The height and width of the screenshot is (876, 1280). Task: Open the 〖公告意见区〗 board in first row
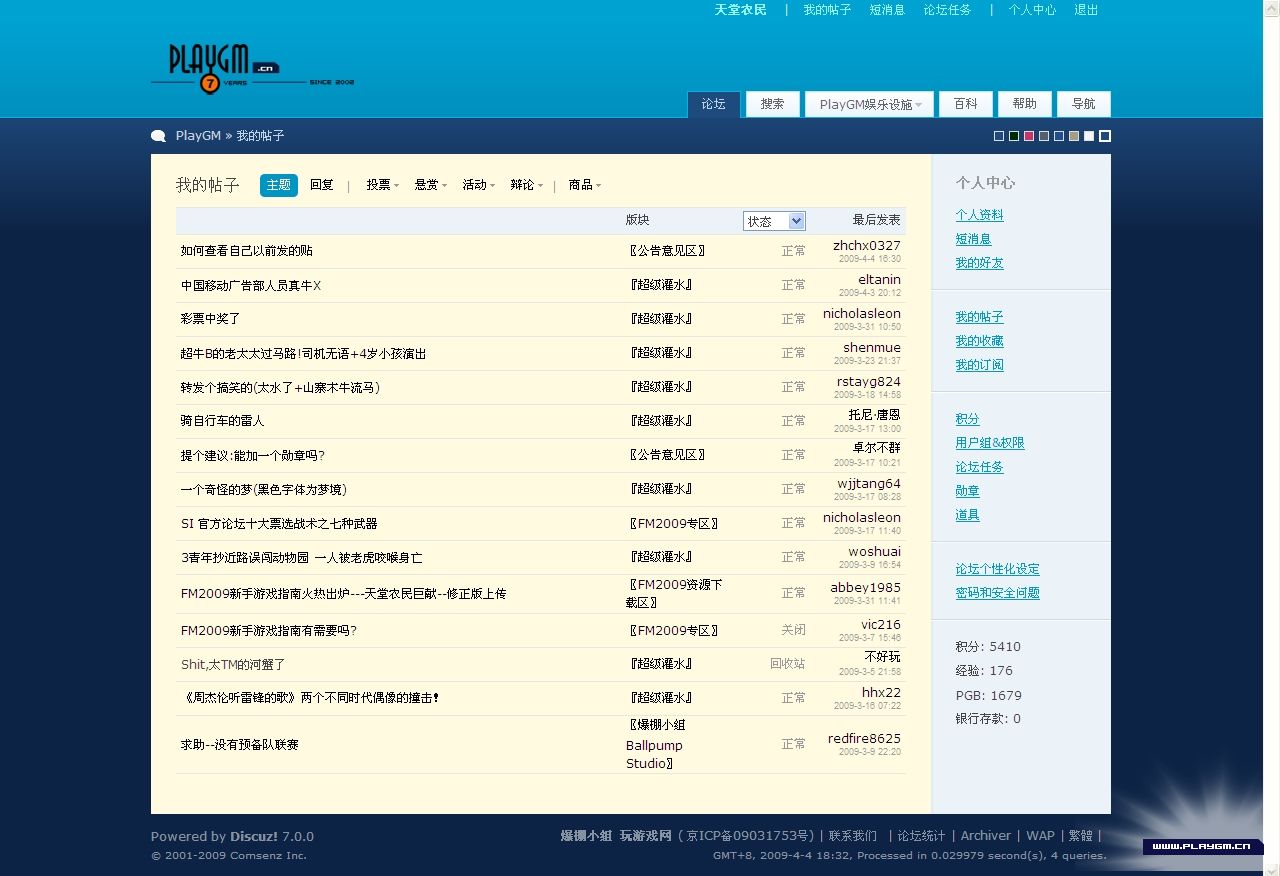point(666,251)
